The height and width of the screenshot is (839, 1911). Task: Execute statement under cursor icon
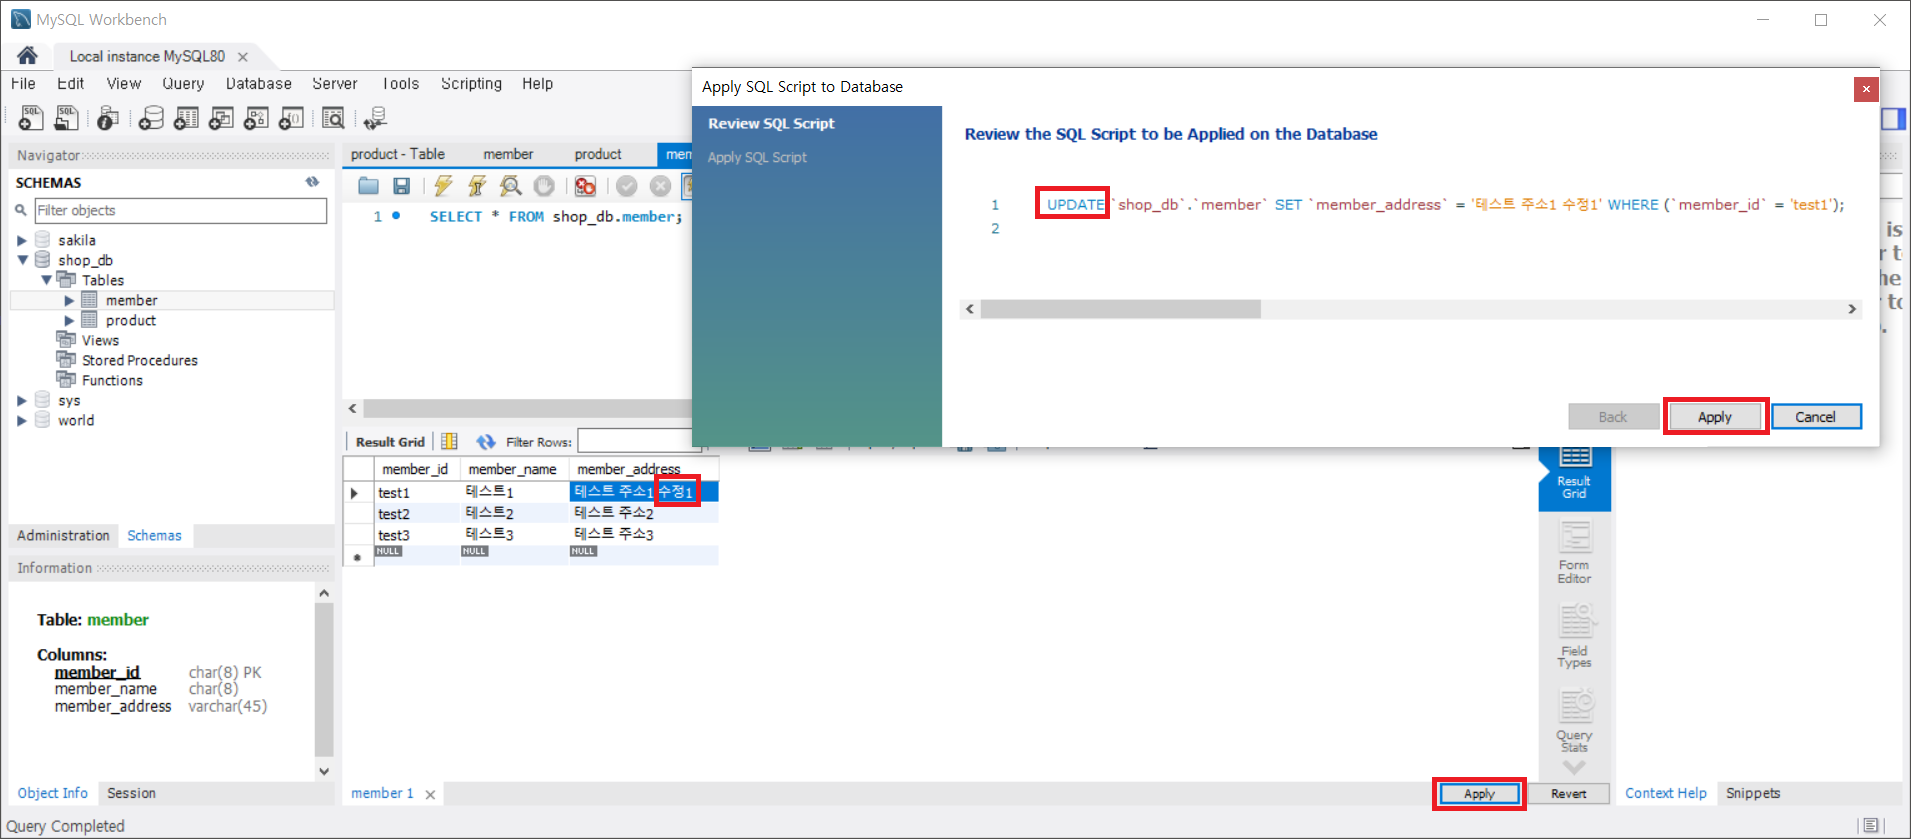coord(477,185)
